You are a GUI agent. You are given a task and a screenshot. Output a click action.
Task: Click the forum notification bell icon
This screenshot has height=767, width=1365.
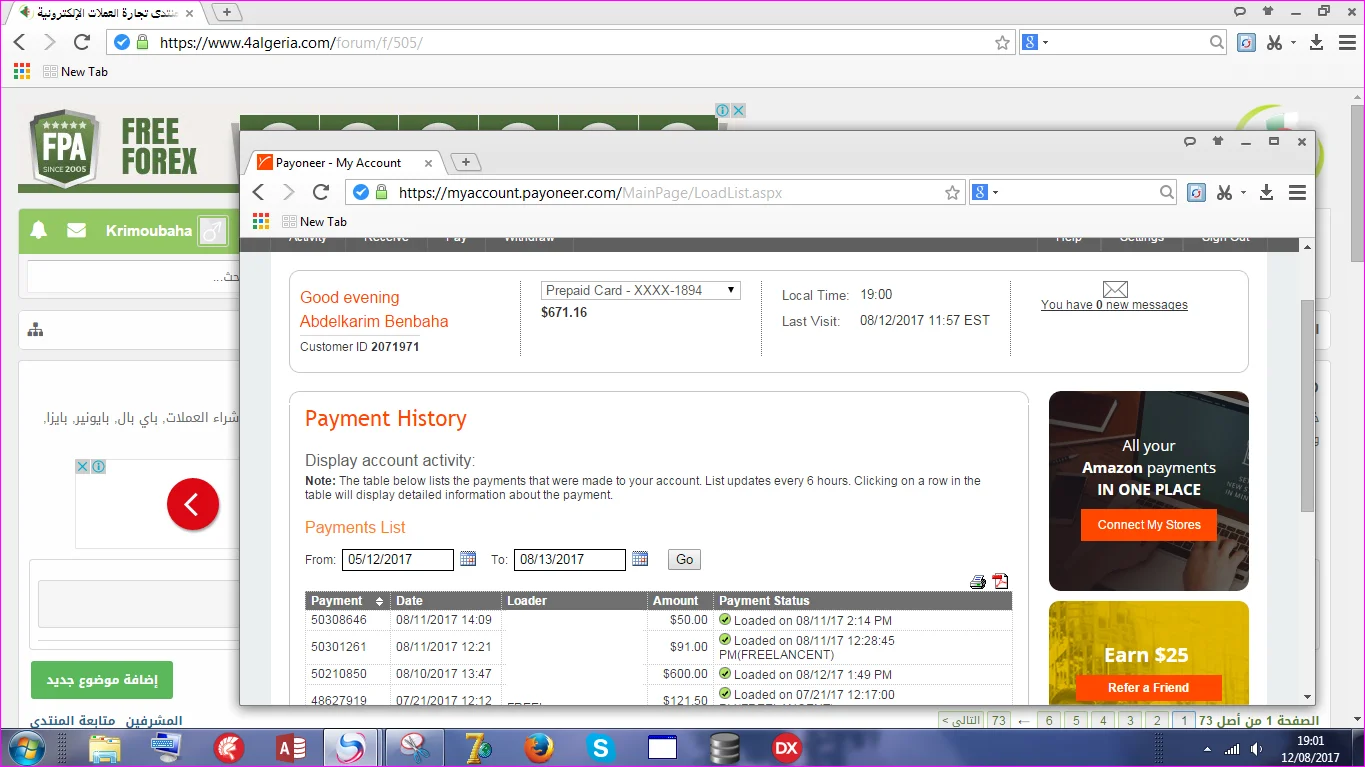coord(39,231)
